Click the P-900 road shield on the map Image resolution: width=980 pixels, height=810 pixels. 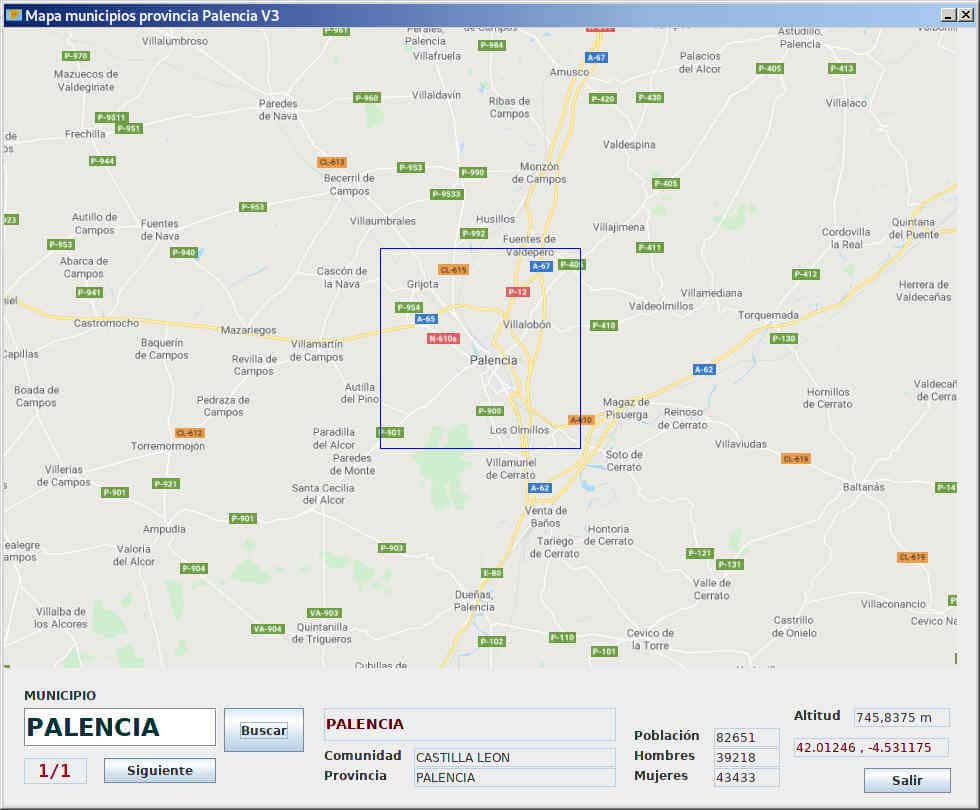(490, 411)
